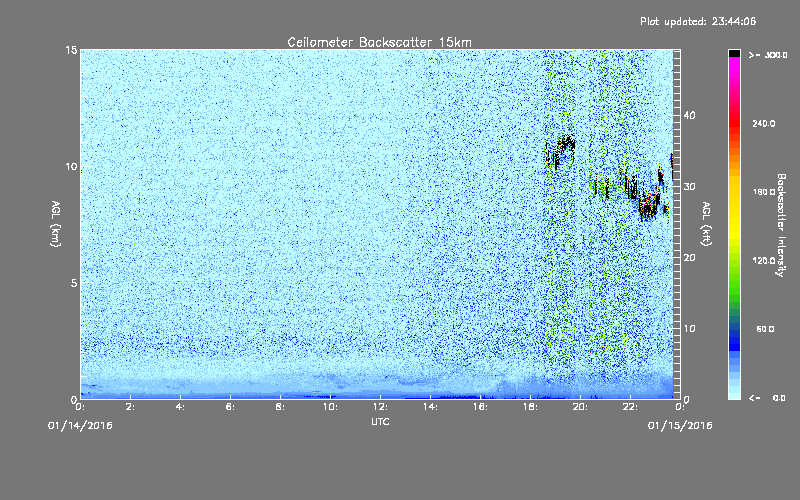Click the 'Ceilometer Backscatter 15km' plot title
800x500 pixels.
point(379,42)
